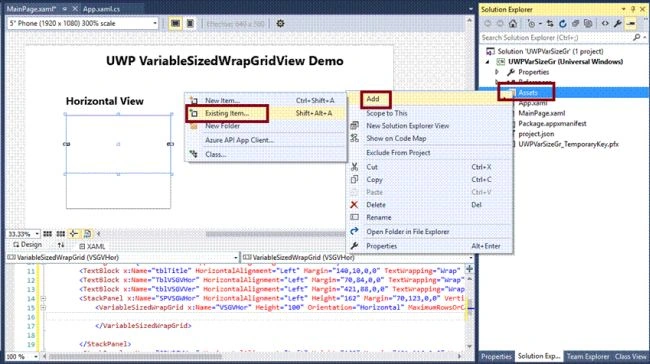650x364 pixels.
Task: Select the MainPage.xaml document tab
Action: pyautogui.click(x=31, y=9)
